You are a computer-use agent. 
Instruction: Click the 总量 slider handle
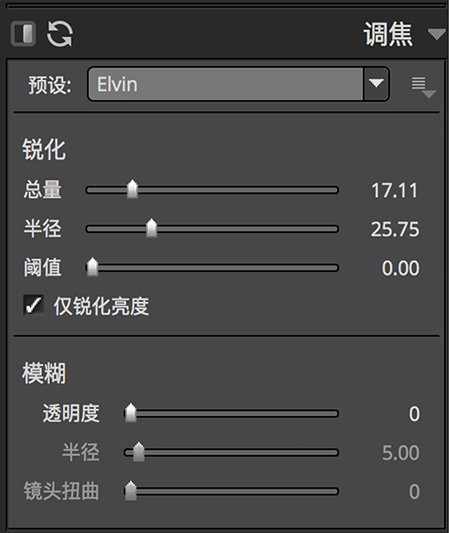(132, 189)
